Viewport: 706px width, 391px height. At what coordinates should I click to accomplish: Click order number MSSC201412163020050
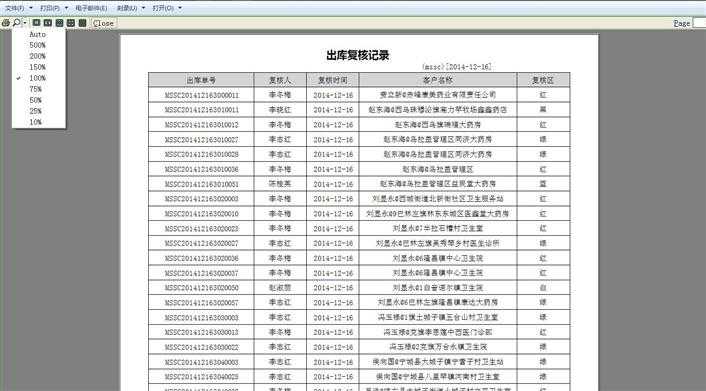(202, 288)
